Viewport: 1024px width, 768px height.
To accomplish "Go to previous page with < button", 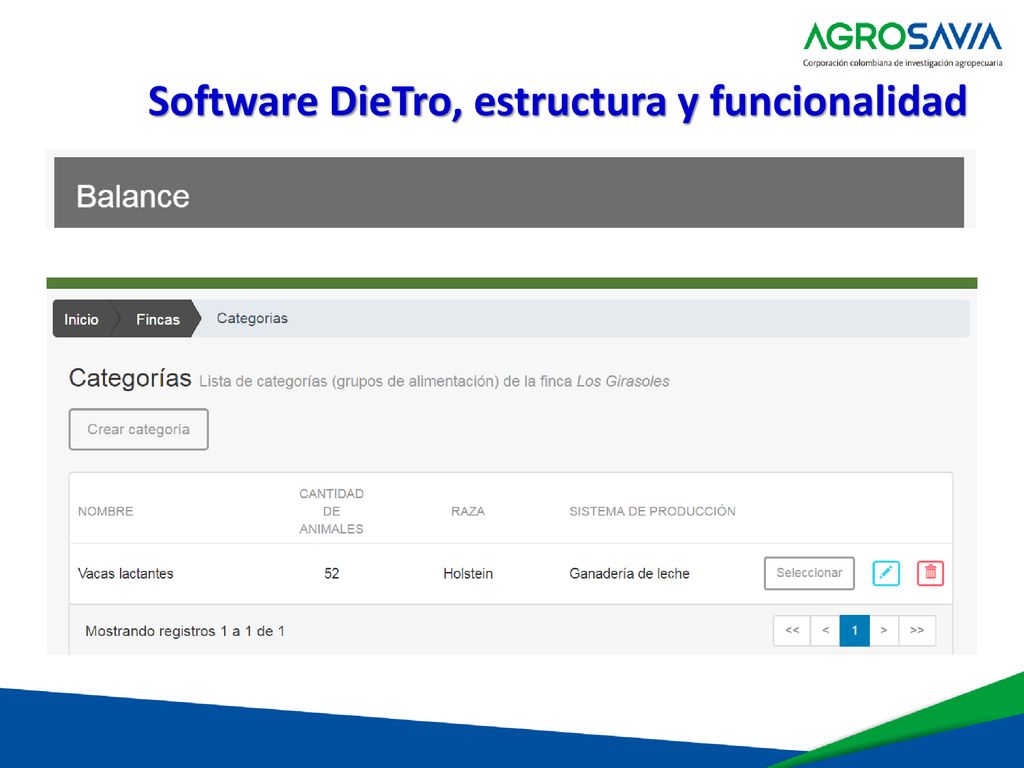I will (x=825, y=630).
